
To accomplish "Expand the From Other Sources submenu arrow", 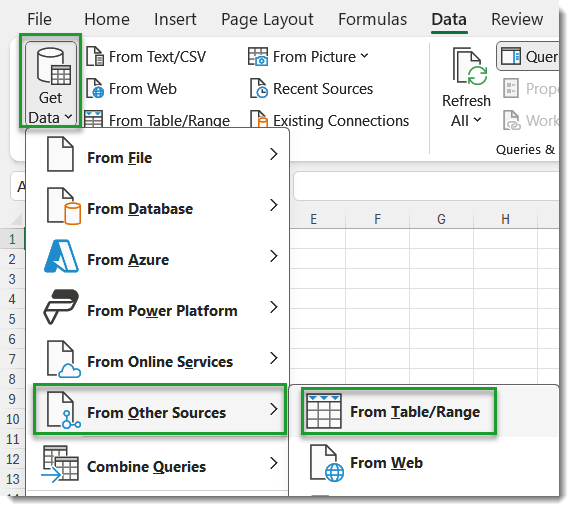I will 273,409.
